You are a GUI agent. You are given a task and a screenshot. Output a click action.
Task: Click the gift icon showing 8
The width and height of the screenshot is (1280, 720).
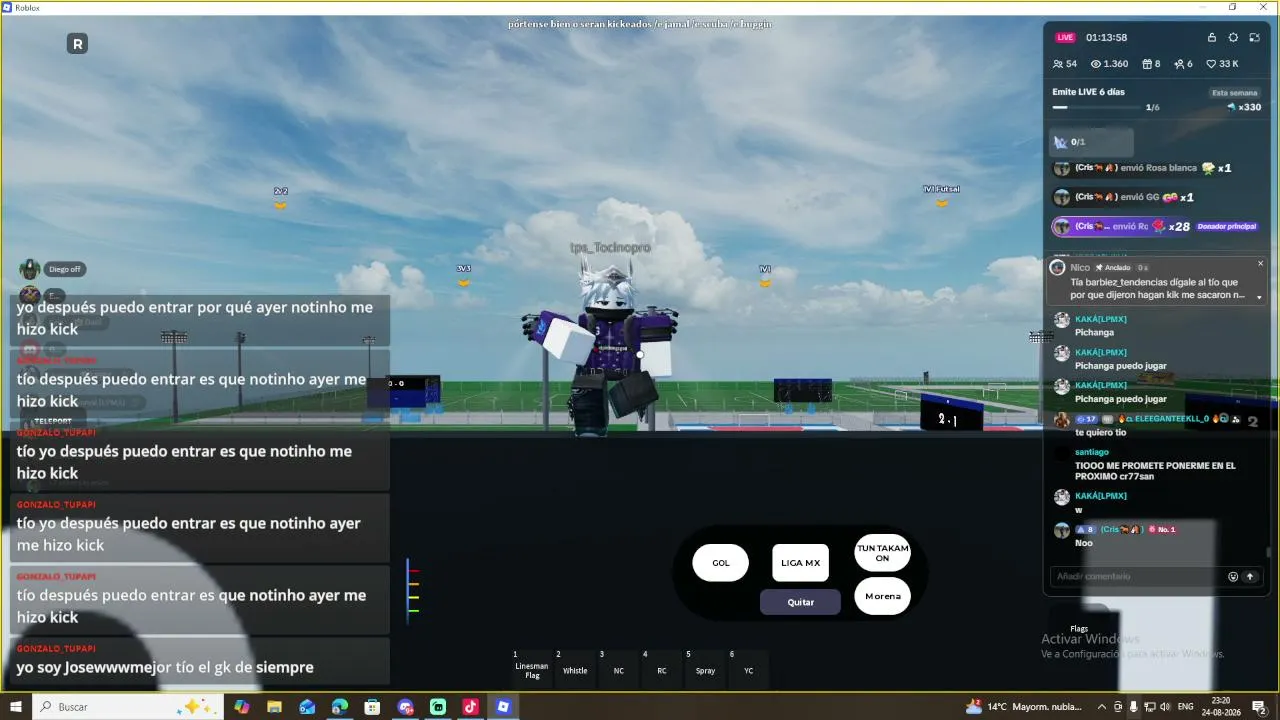[1146, 64]
